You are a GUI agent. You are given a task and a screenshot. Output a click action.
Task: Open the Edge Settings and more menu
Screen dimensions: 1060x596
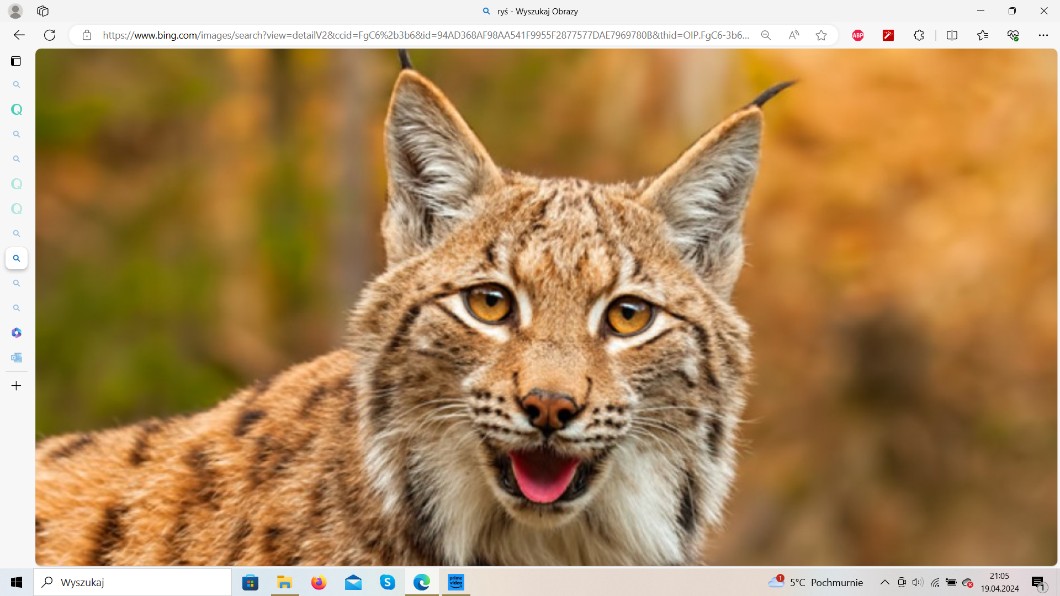click(1043, 35)
